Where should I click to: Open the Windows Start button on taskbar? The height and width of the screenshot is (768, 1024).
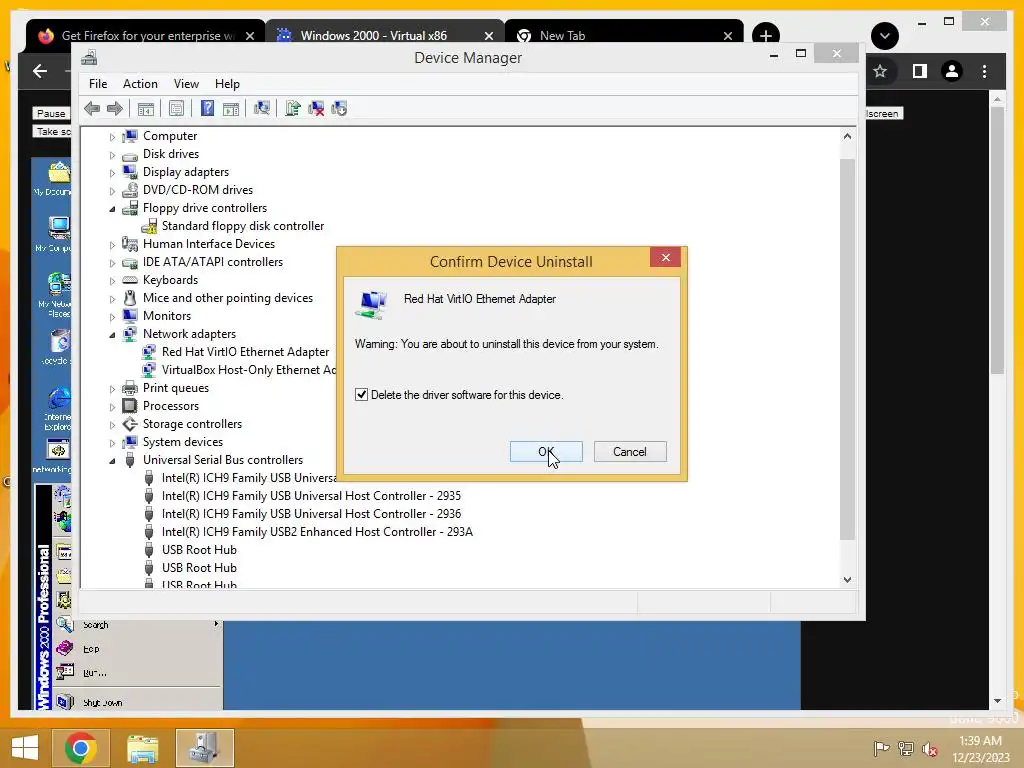(x=25, y=748)
